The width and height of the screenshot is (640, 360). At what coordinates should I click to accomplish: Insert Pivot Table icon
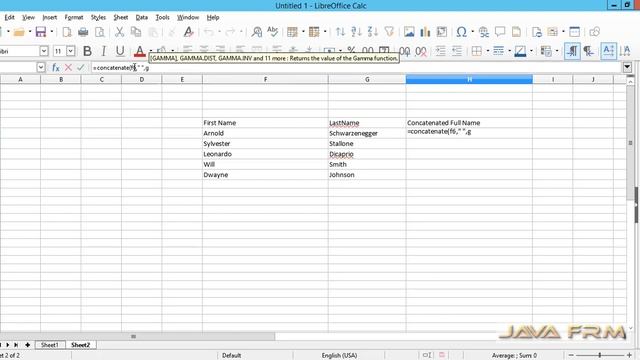442,32
